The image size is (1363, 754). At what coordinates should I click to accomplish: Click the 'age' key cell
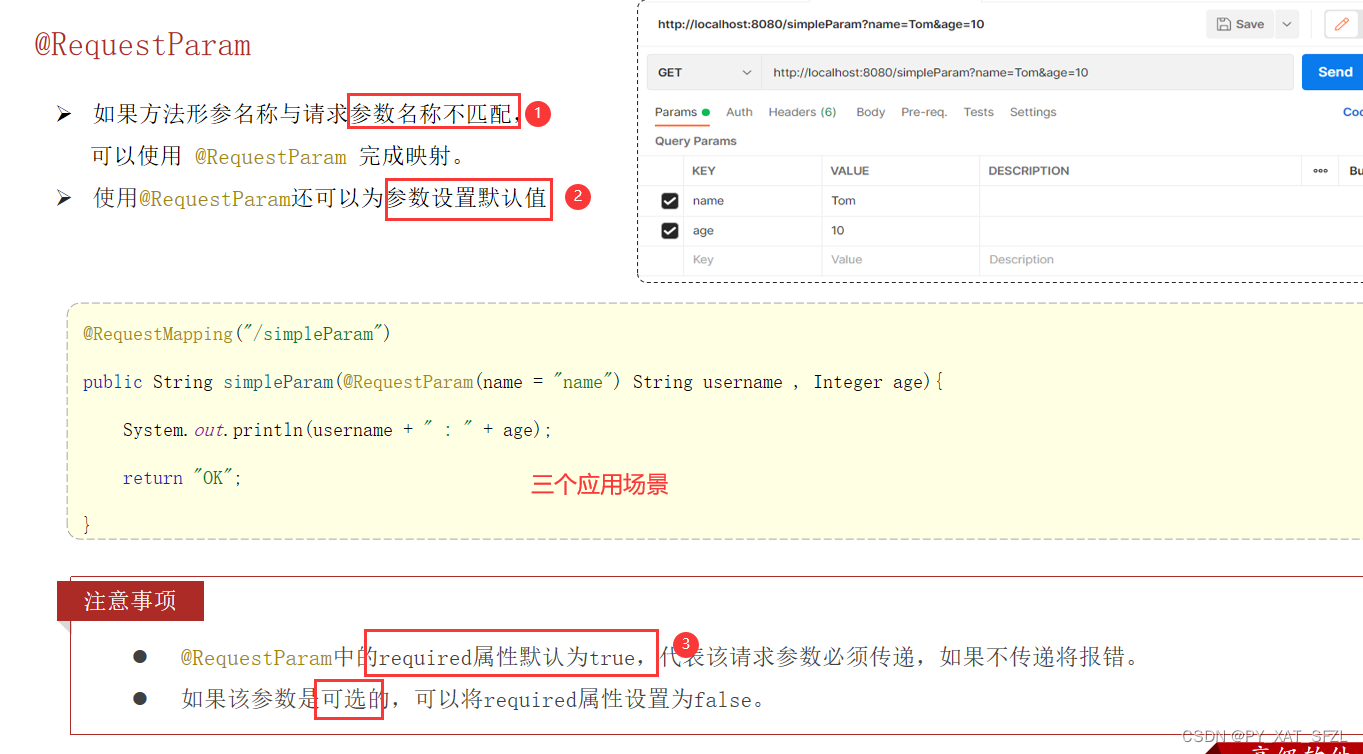[x=751, y=231]
